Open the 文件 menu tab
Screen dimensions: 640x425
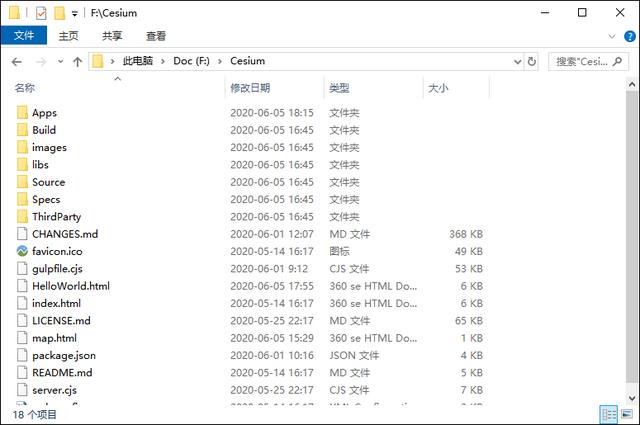coord(24,36)
